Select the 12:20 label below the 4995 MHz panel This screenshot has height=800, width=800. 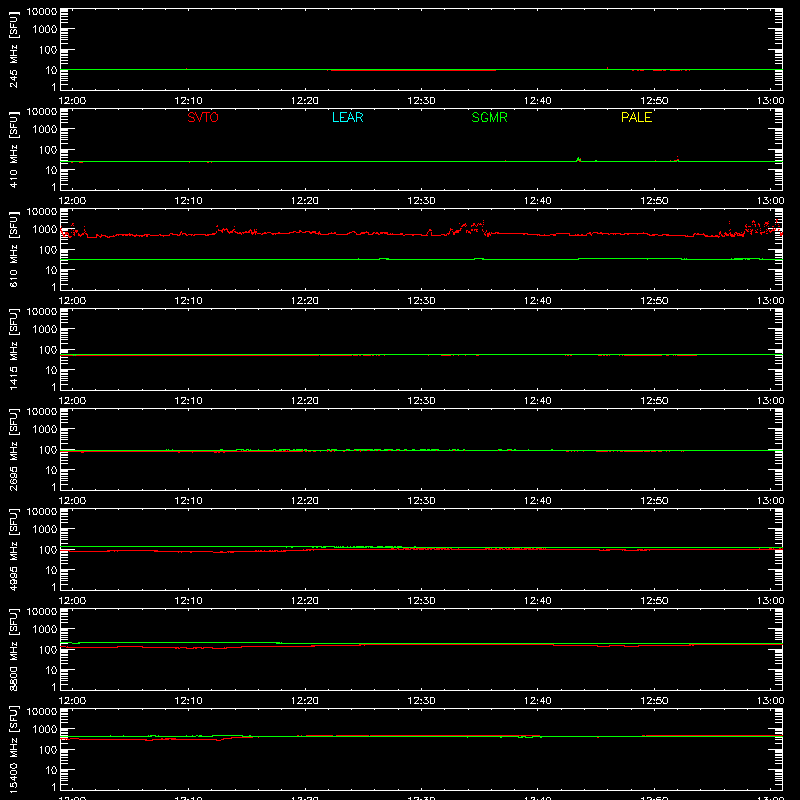pyautogui.click(x=305, y=601)
